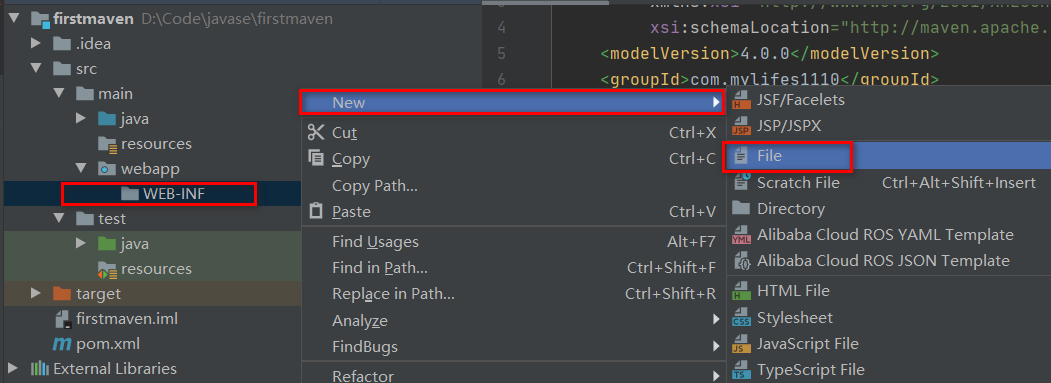Viewport: 1051px width, 383px height.
Task: Click the firstmaven.iml file icon
Action: (63, 319)
